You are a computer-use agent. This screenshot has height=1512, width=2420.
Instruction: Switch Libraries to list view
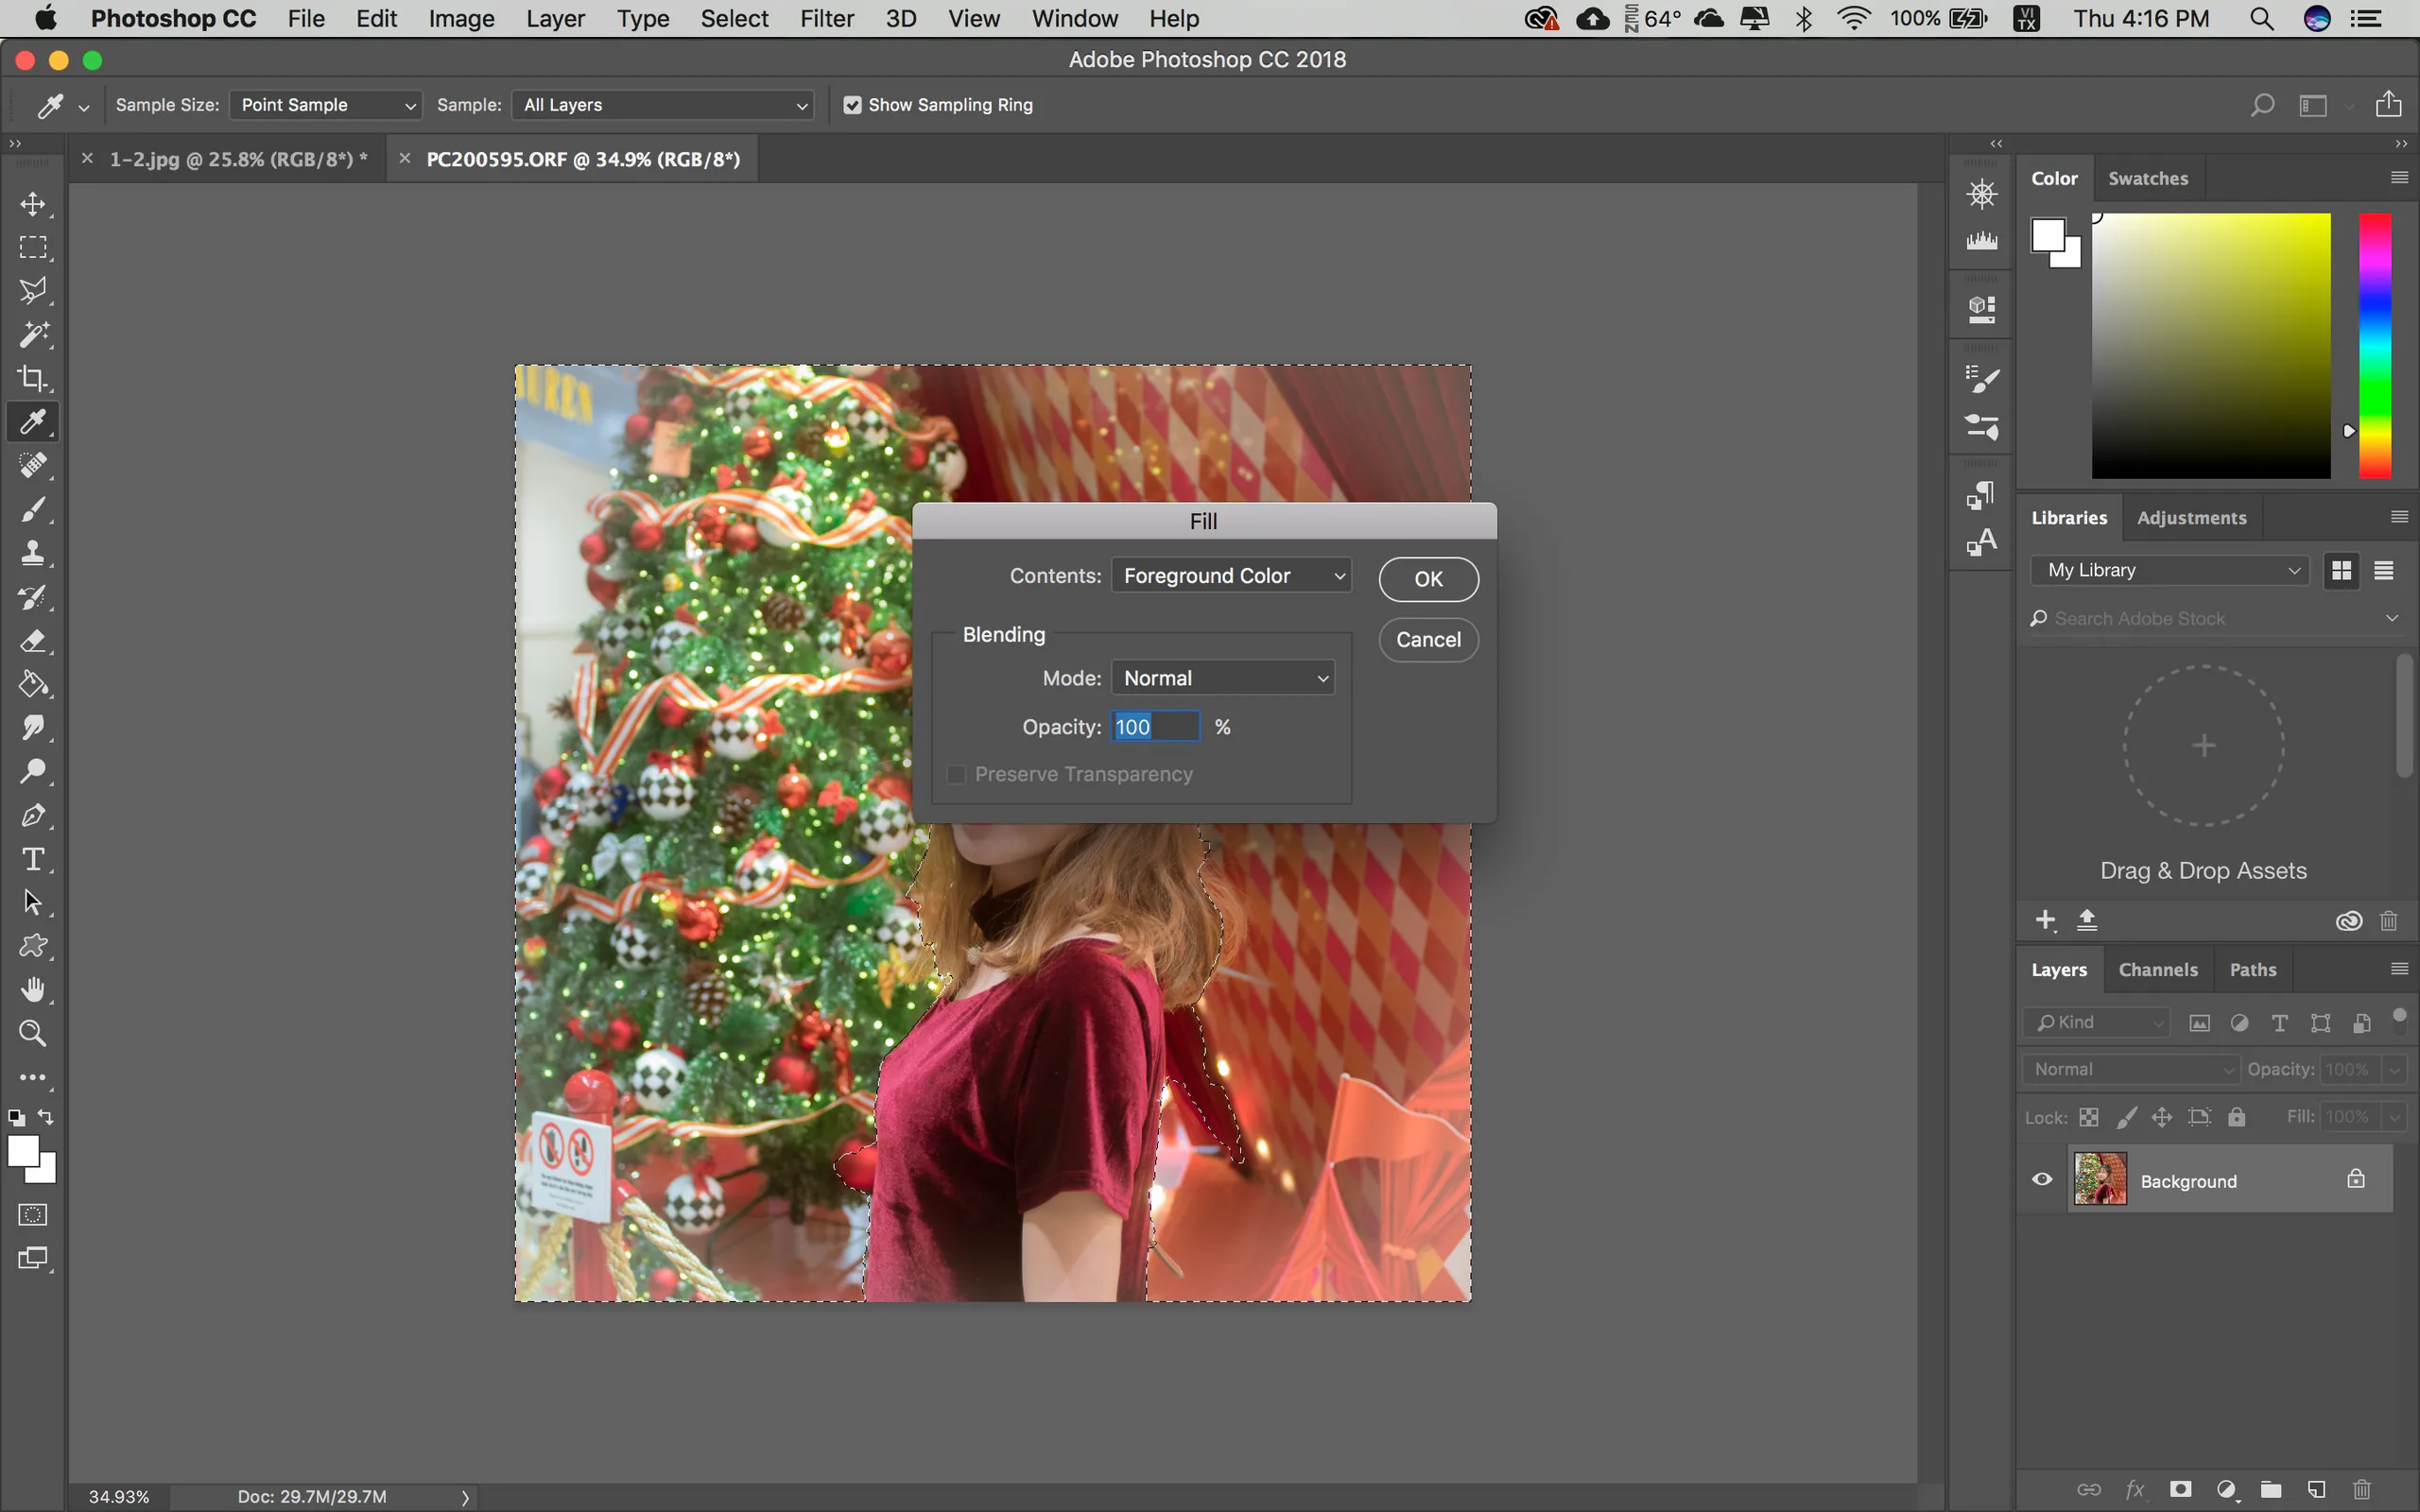[x=2384, y=571]
